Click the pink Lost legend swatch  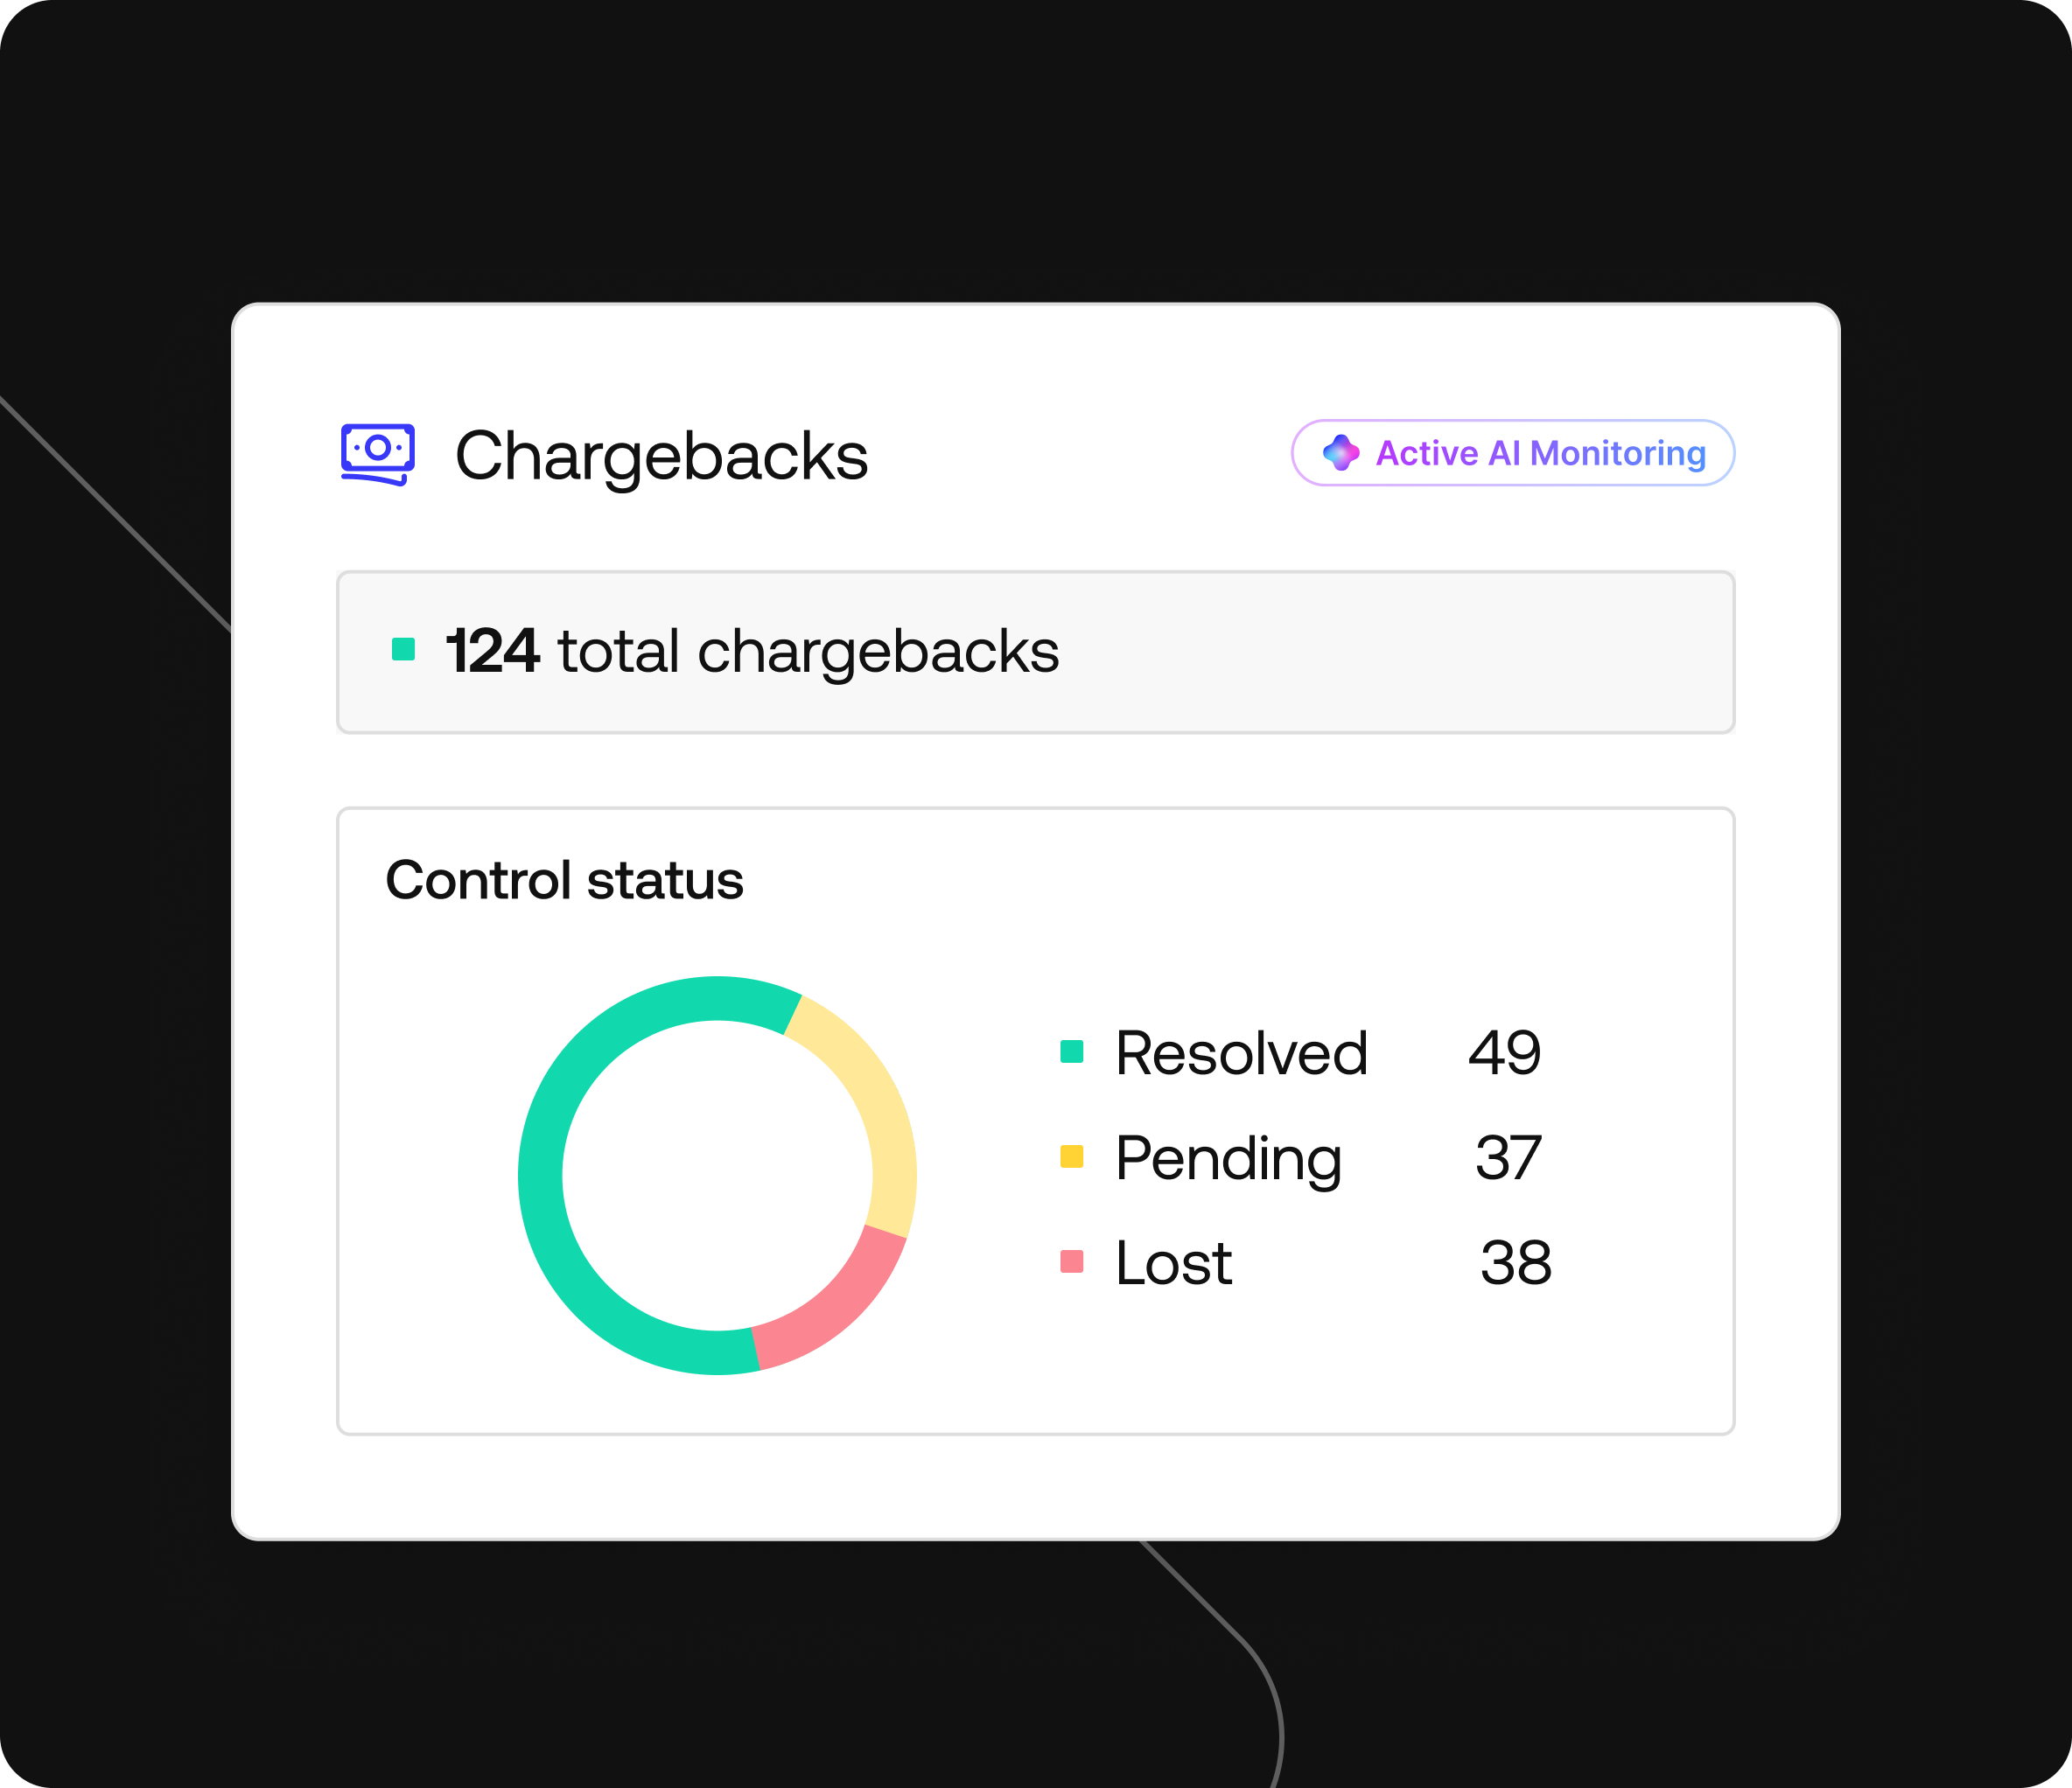coord(1072,1261)
